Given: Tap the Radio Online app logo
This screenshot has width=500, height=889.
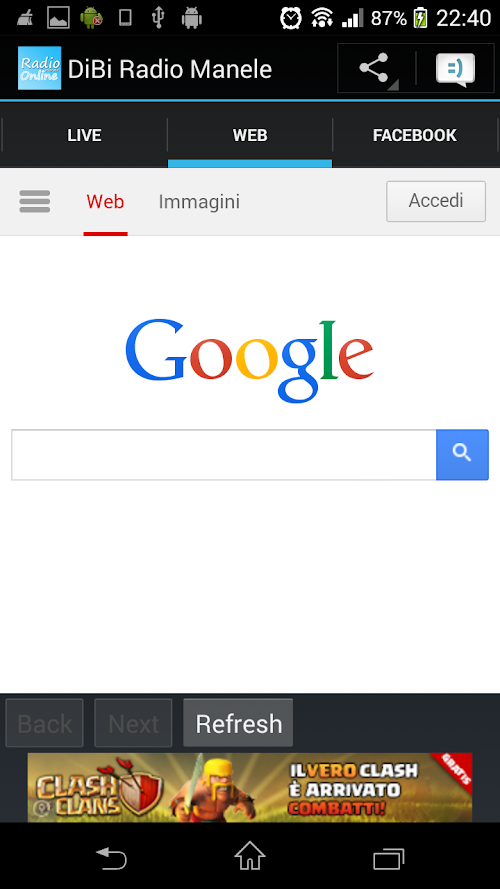Looking at the screenshot, I should click(x=40, y=68).
